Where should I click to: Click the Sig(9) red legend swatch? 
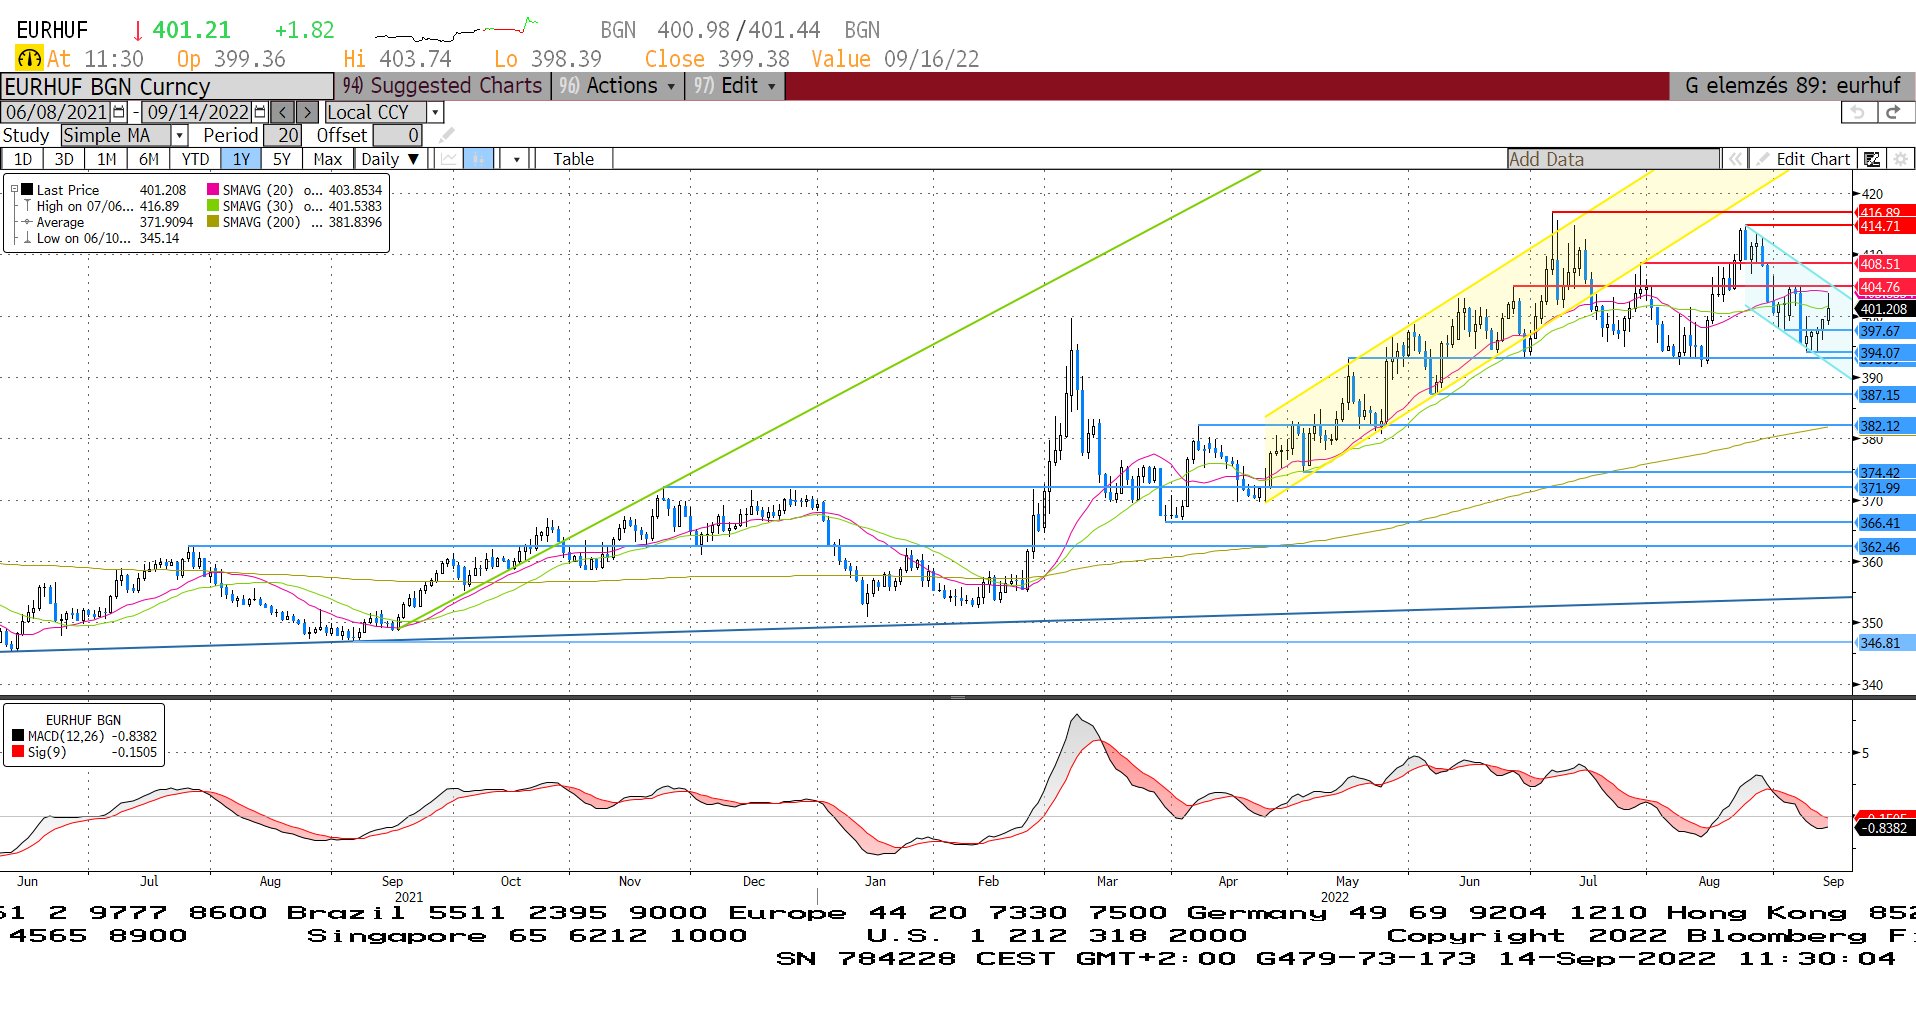tap(18, 752)
